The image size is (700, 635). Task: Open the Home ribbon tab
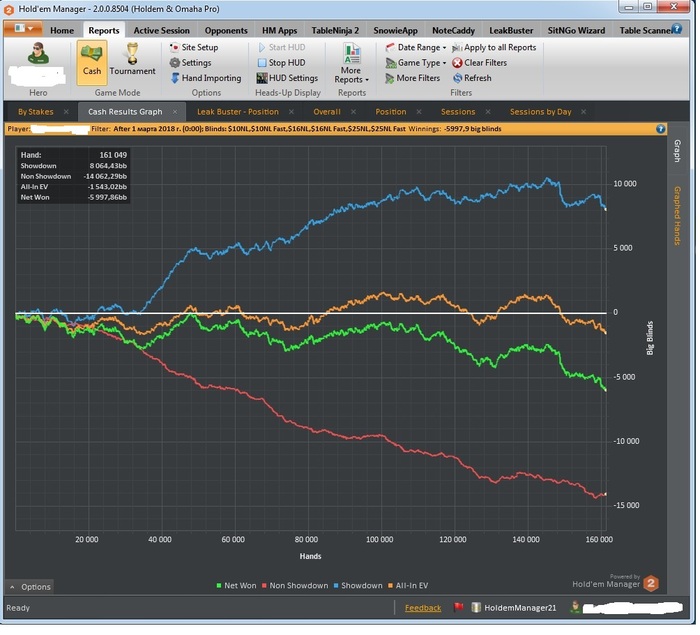point(62,30)
